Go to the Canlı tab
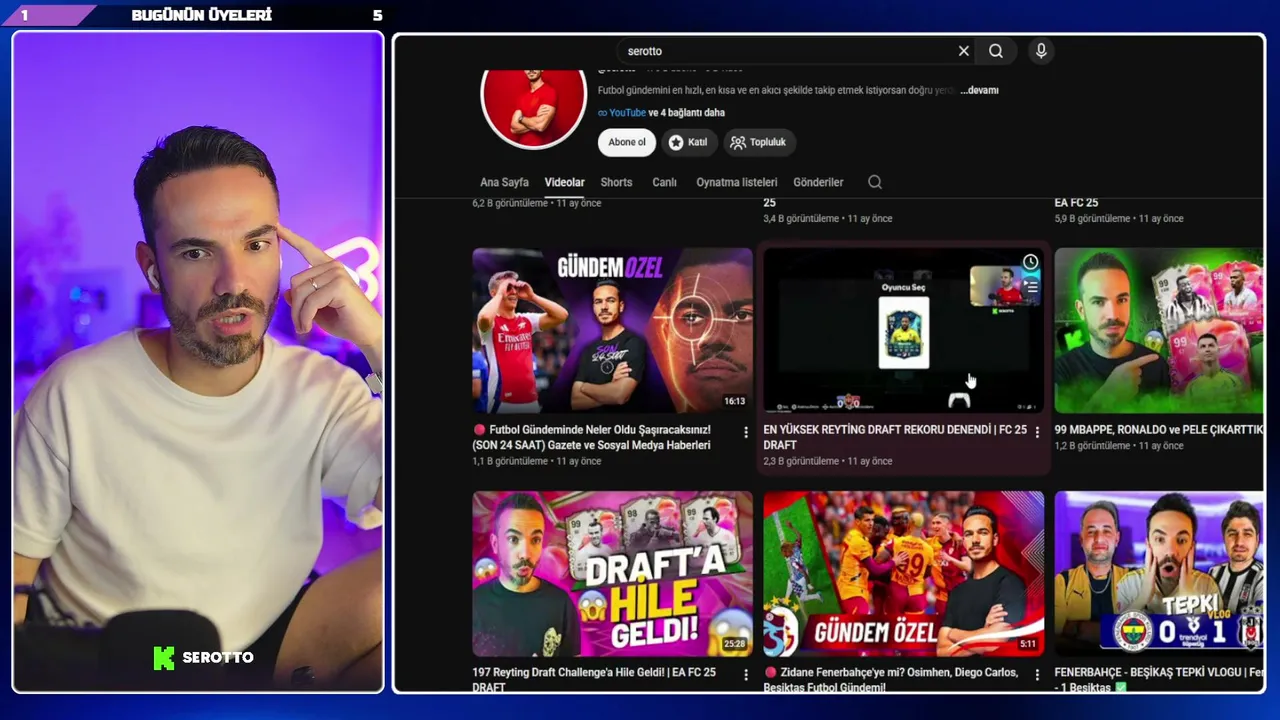 click(x=664, y=182)
